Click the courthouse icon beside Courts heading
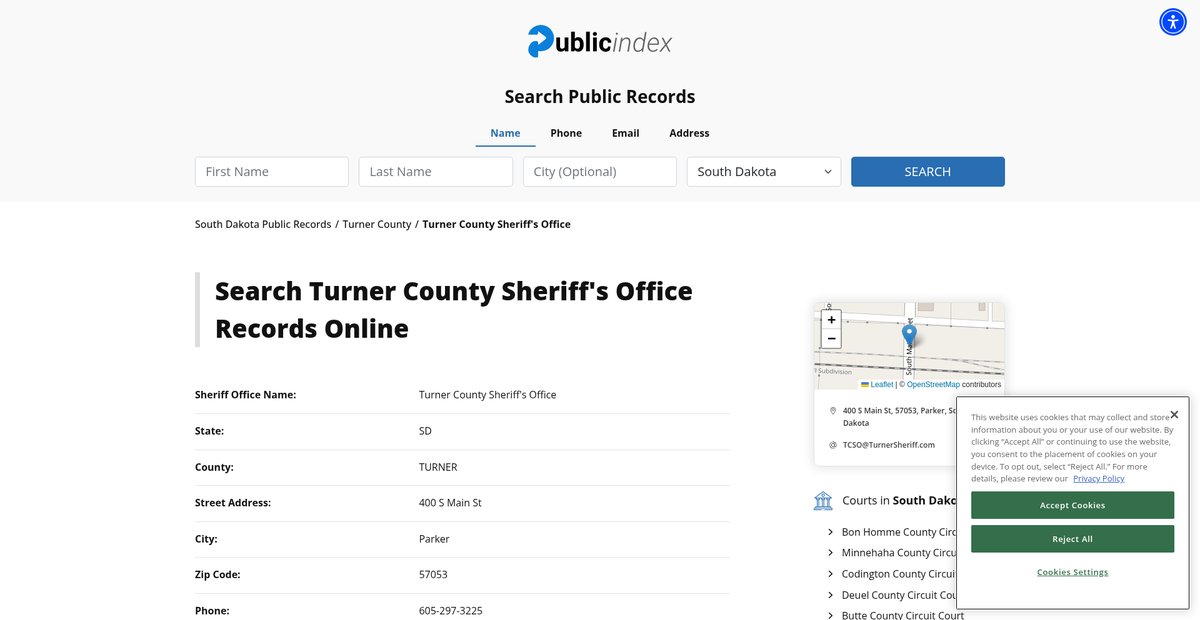This screenshot has width=1200, height=620. [x=823, y=500]
